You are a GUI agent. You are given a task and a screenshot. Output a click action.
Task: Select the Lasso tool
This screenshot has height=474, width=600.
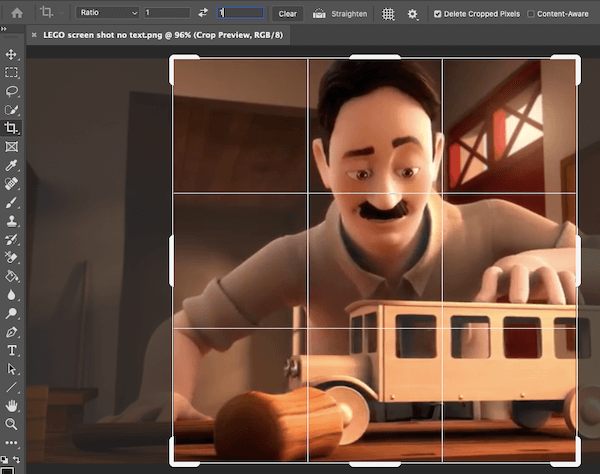11,91
